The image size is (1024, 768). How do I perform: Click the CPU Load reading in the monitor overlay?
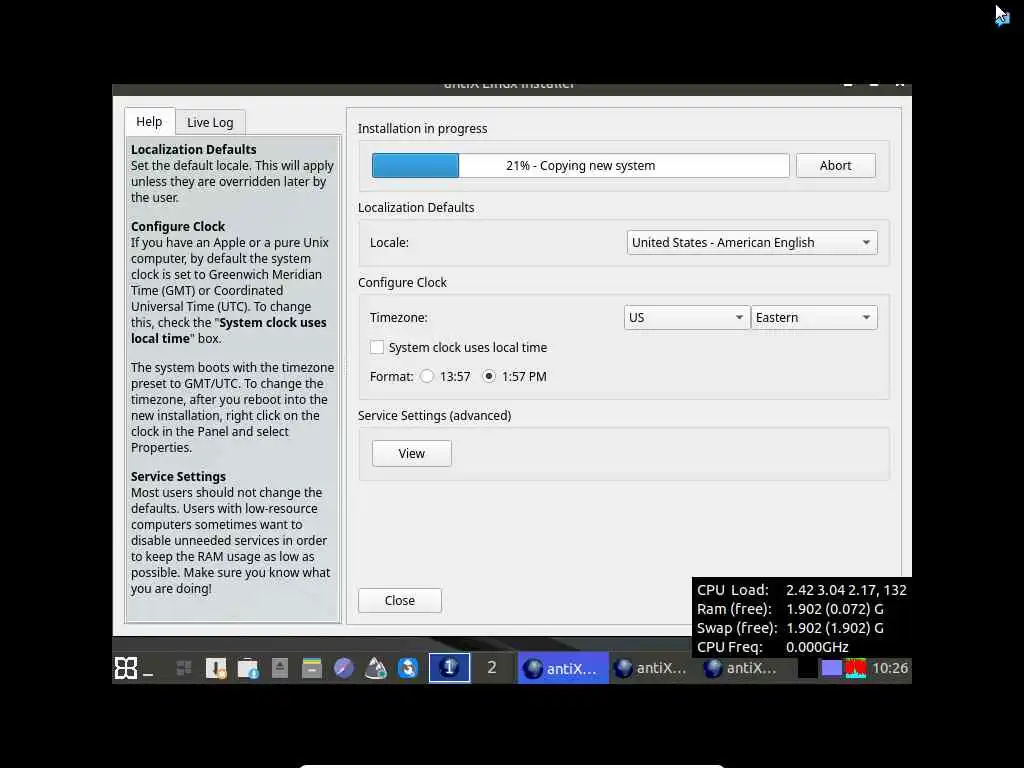point(801,590)
